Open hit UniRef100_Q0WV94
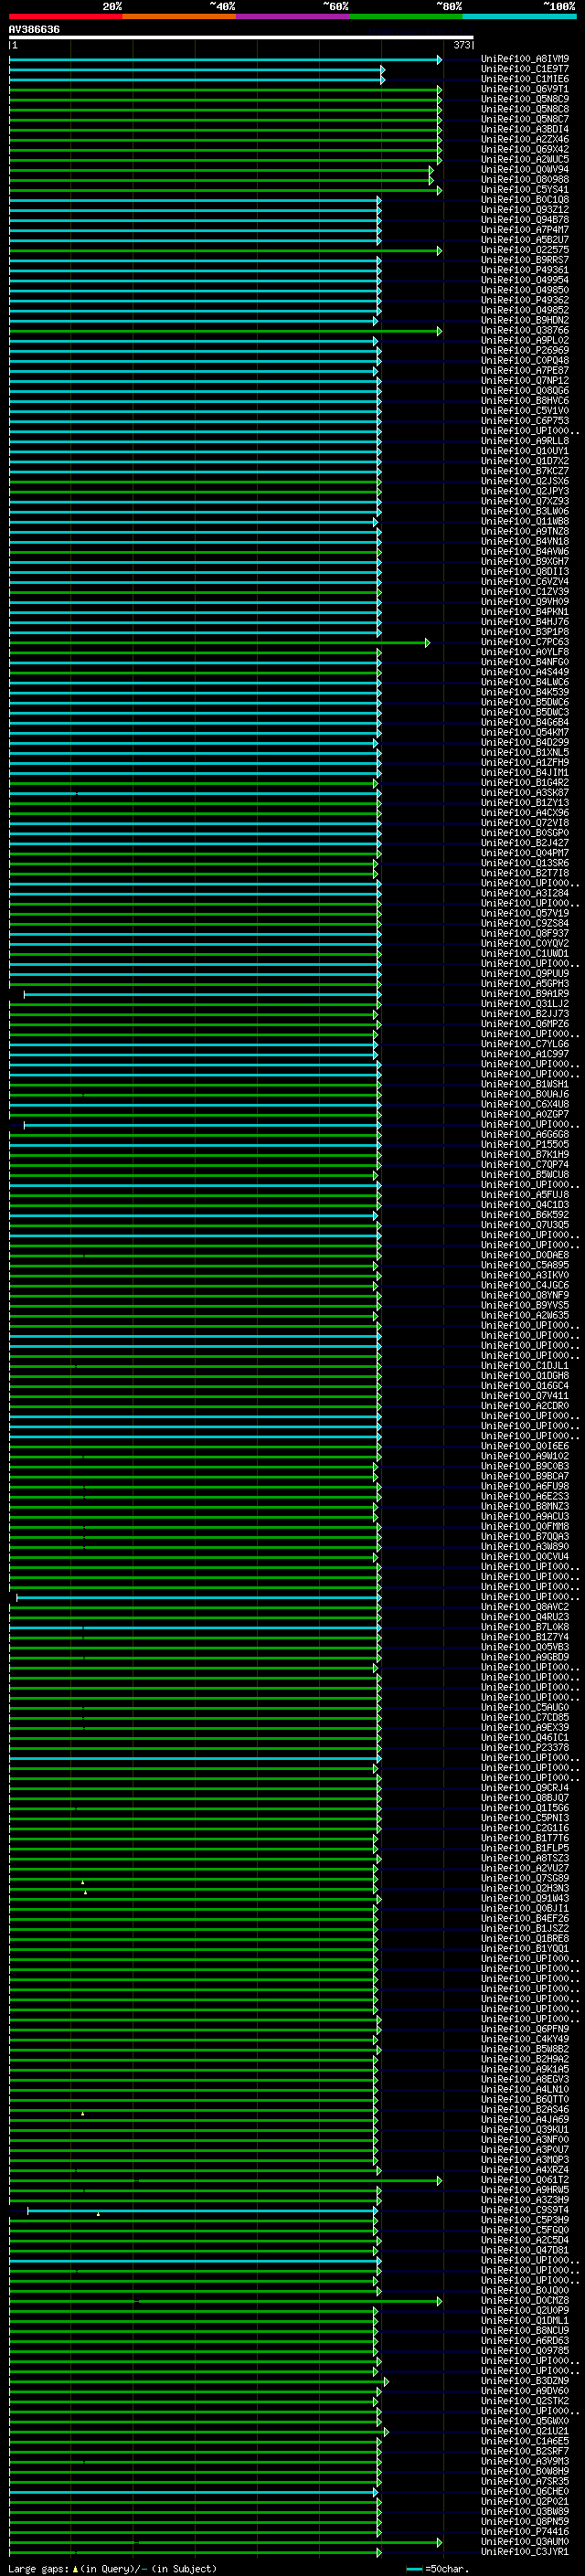This screenshot has height=2576, width=585. [x=525, y=169]
